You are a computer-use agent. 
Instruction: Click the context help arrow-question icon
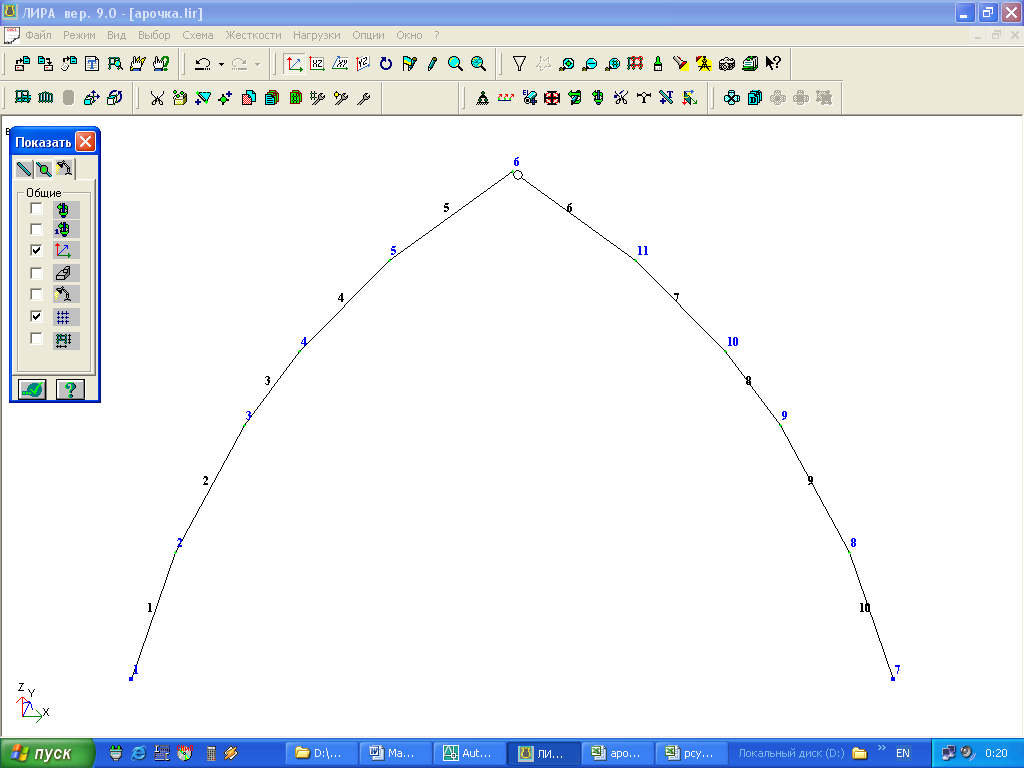pos(773,63)
